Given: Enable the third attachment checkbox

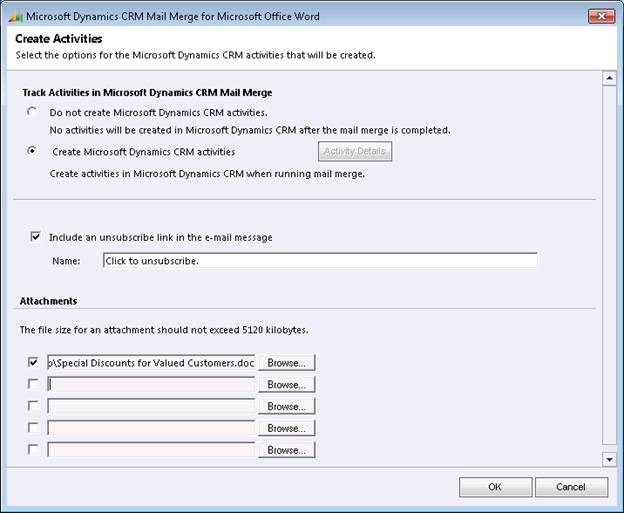Looking at the screenshot, I should 33,406.
